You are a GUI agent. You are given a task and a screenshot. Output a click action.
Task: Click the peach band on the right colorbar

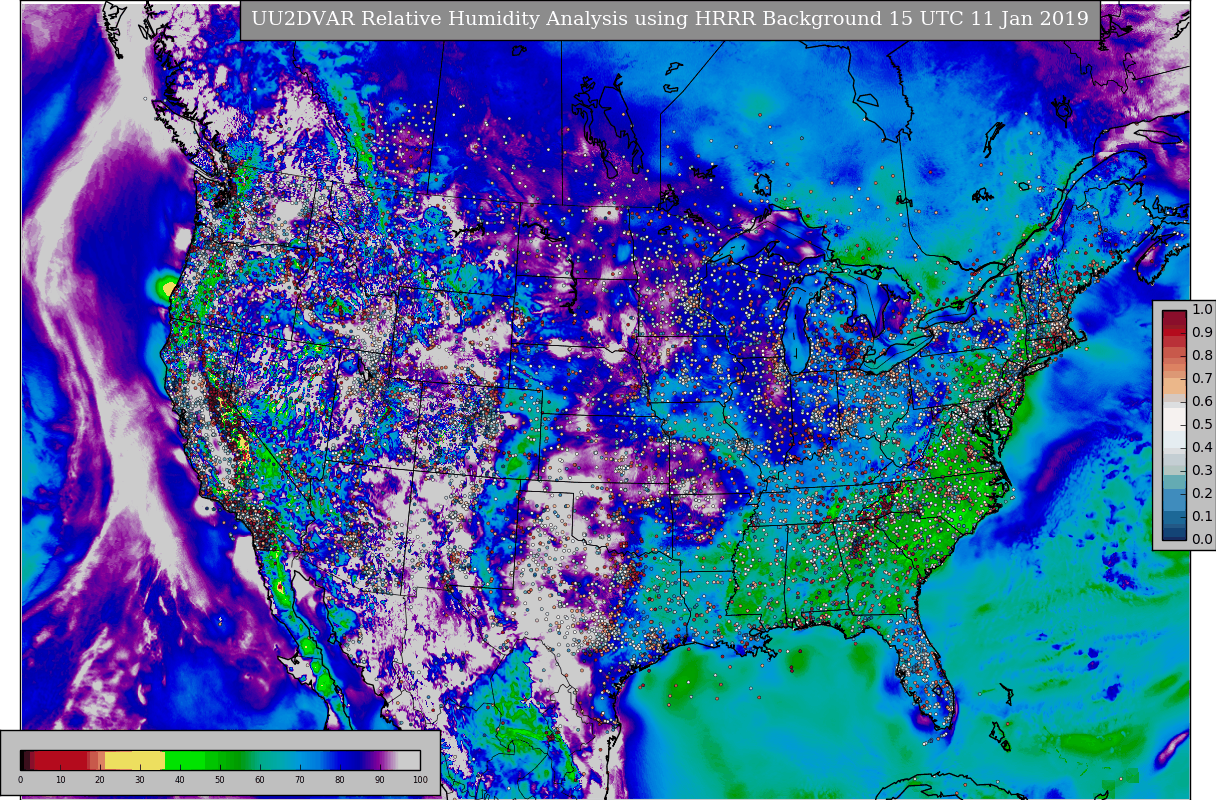tap(1174, 385)
